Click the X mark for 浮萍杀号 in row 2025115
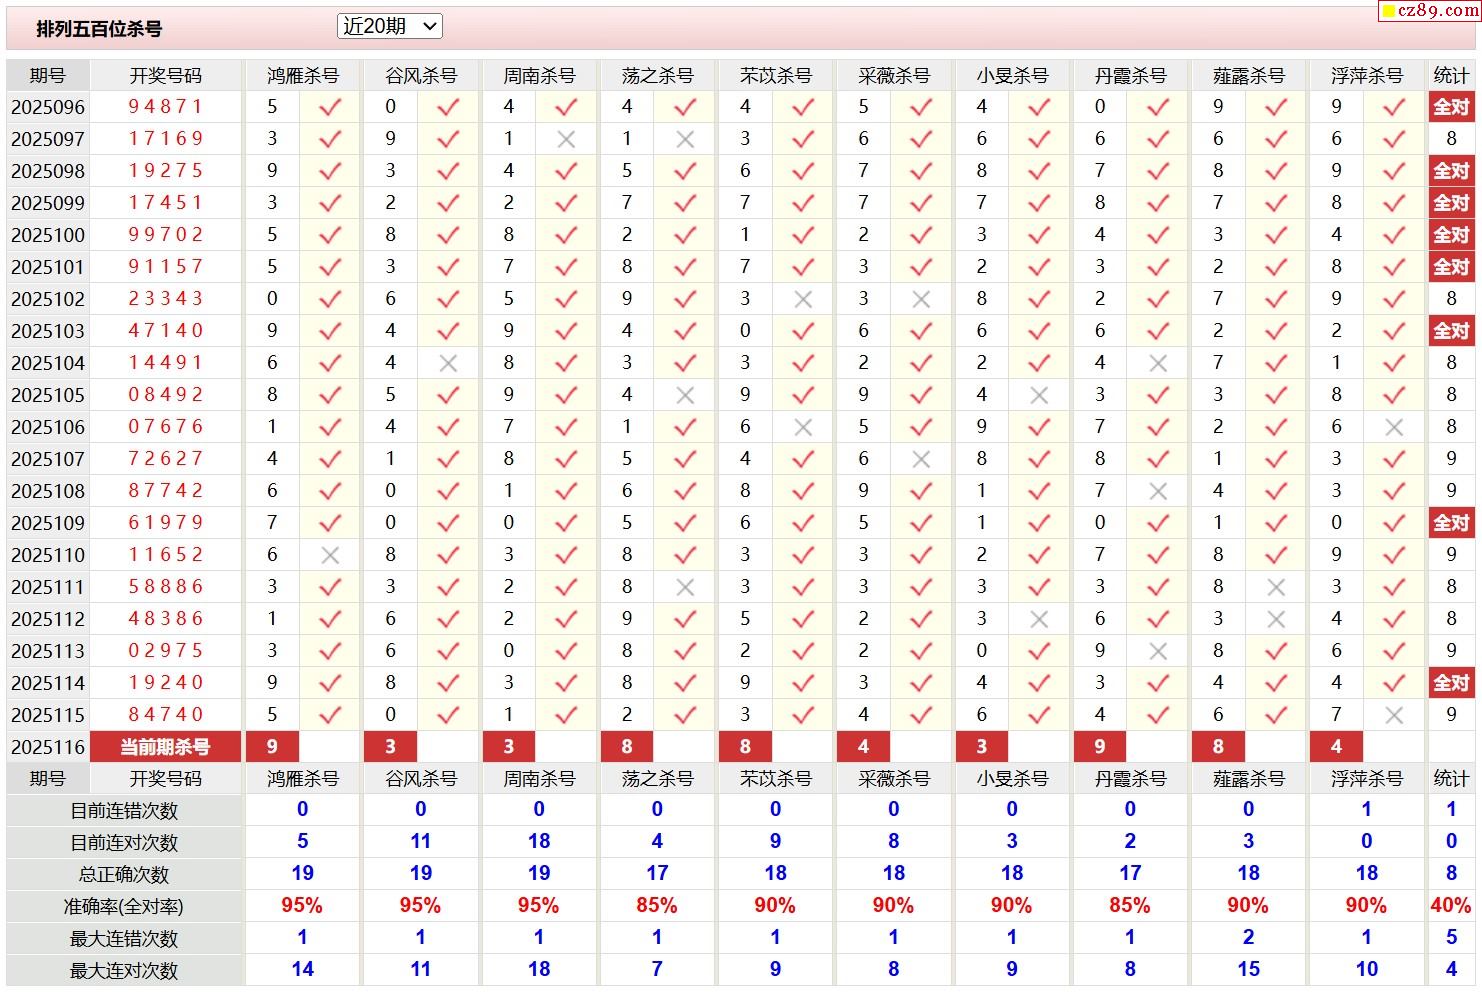Viewport: 1482px width, 994px height. (x=1394, y=715)
